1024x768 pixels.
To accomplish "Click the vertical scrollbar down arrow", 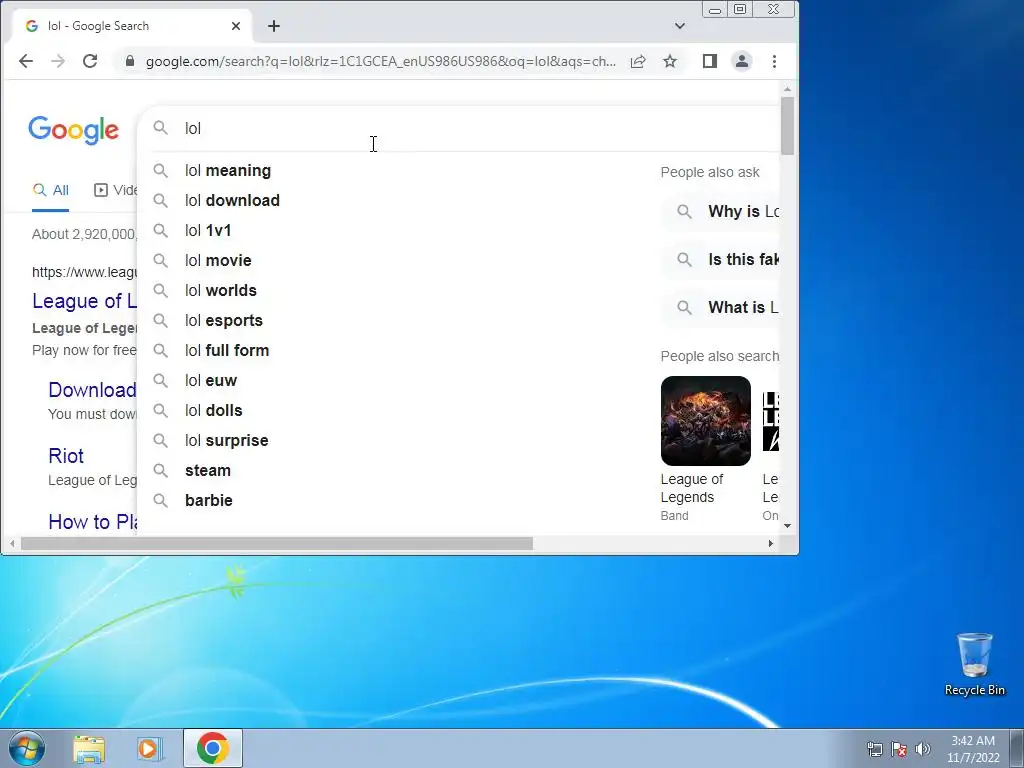I will click(x=788, y=526).
